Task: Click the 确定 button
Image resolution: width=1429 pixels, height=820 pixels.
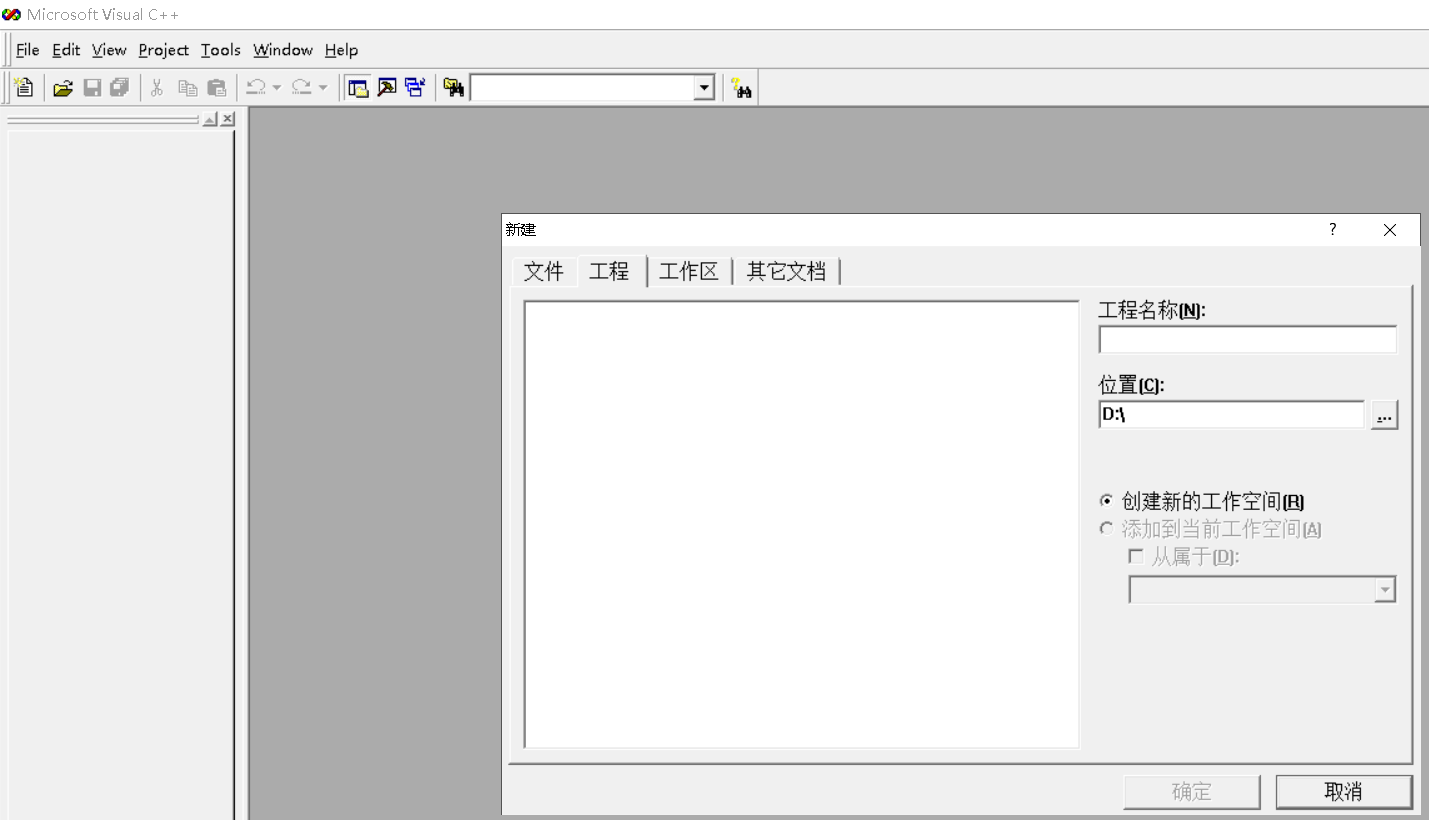Action: point(1192,792)
